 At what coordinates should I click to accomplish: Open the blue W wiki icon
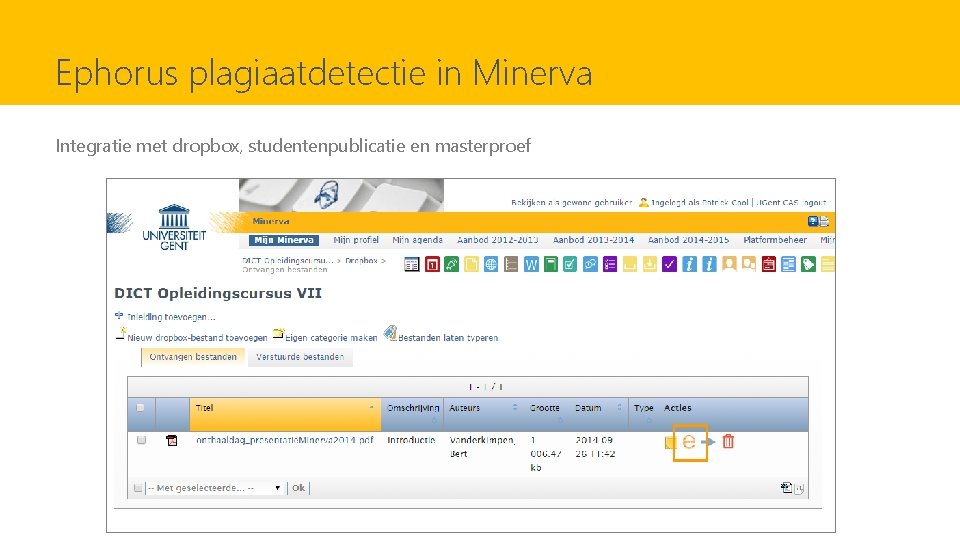pos(531,264)
